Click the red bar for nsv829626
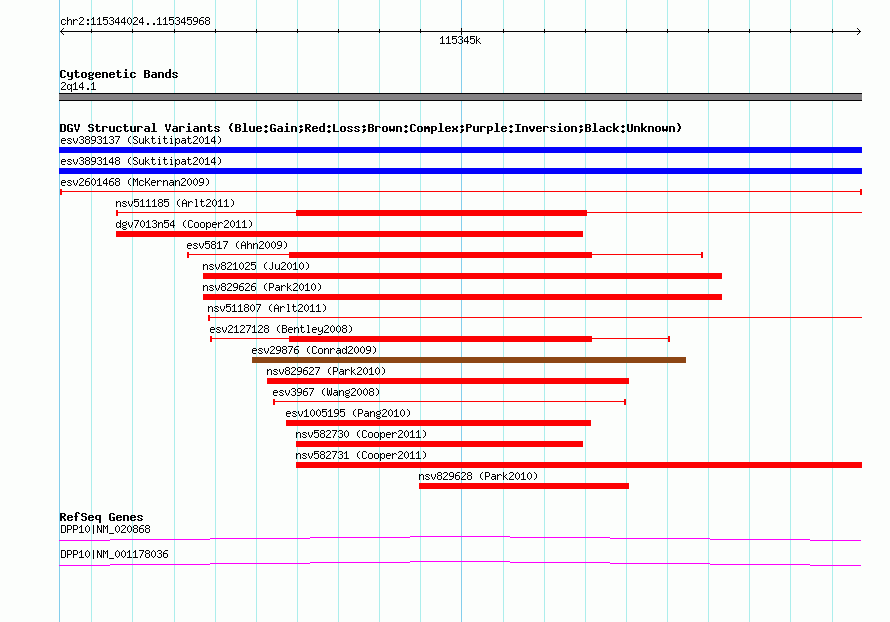This screenshot has height=622, width=890. [x=462, y=297]
